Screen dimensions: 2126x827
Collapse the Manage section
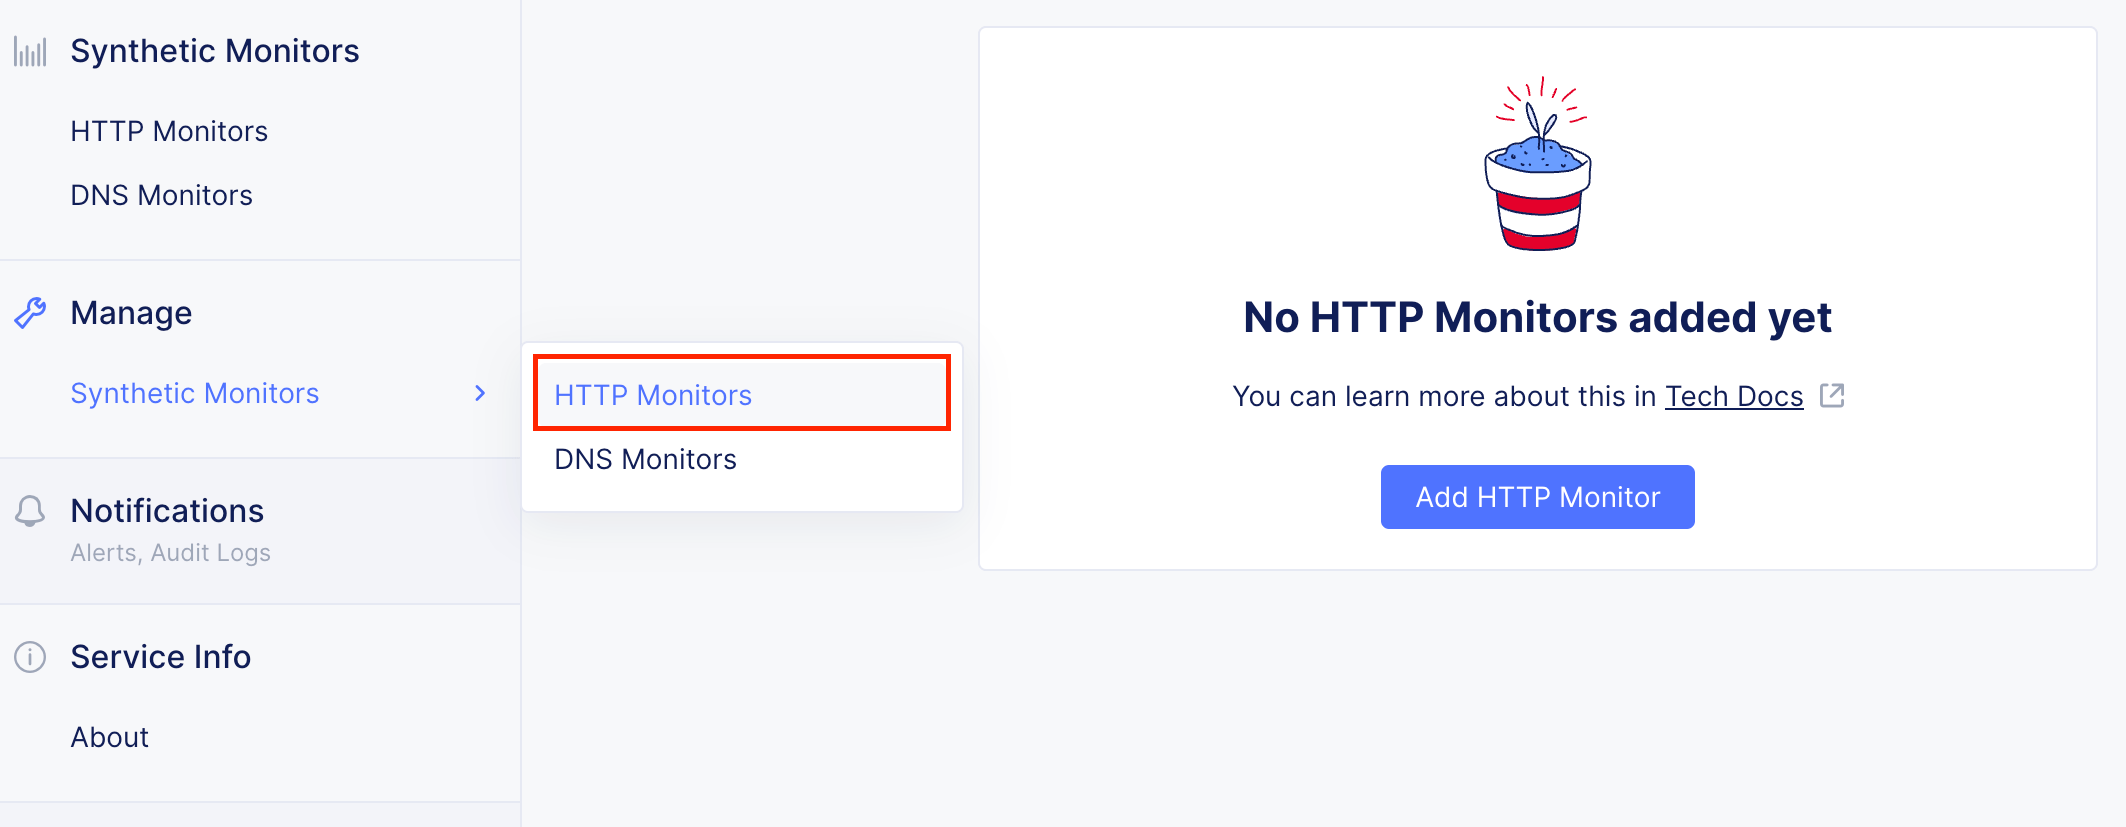(130, 312)
